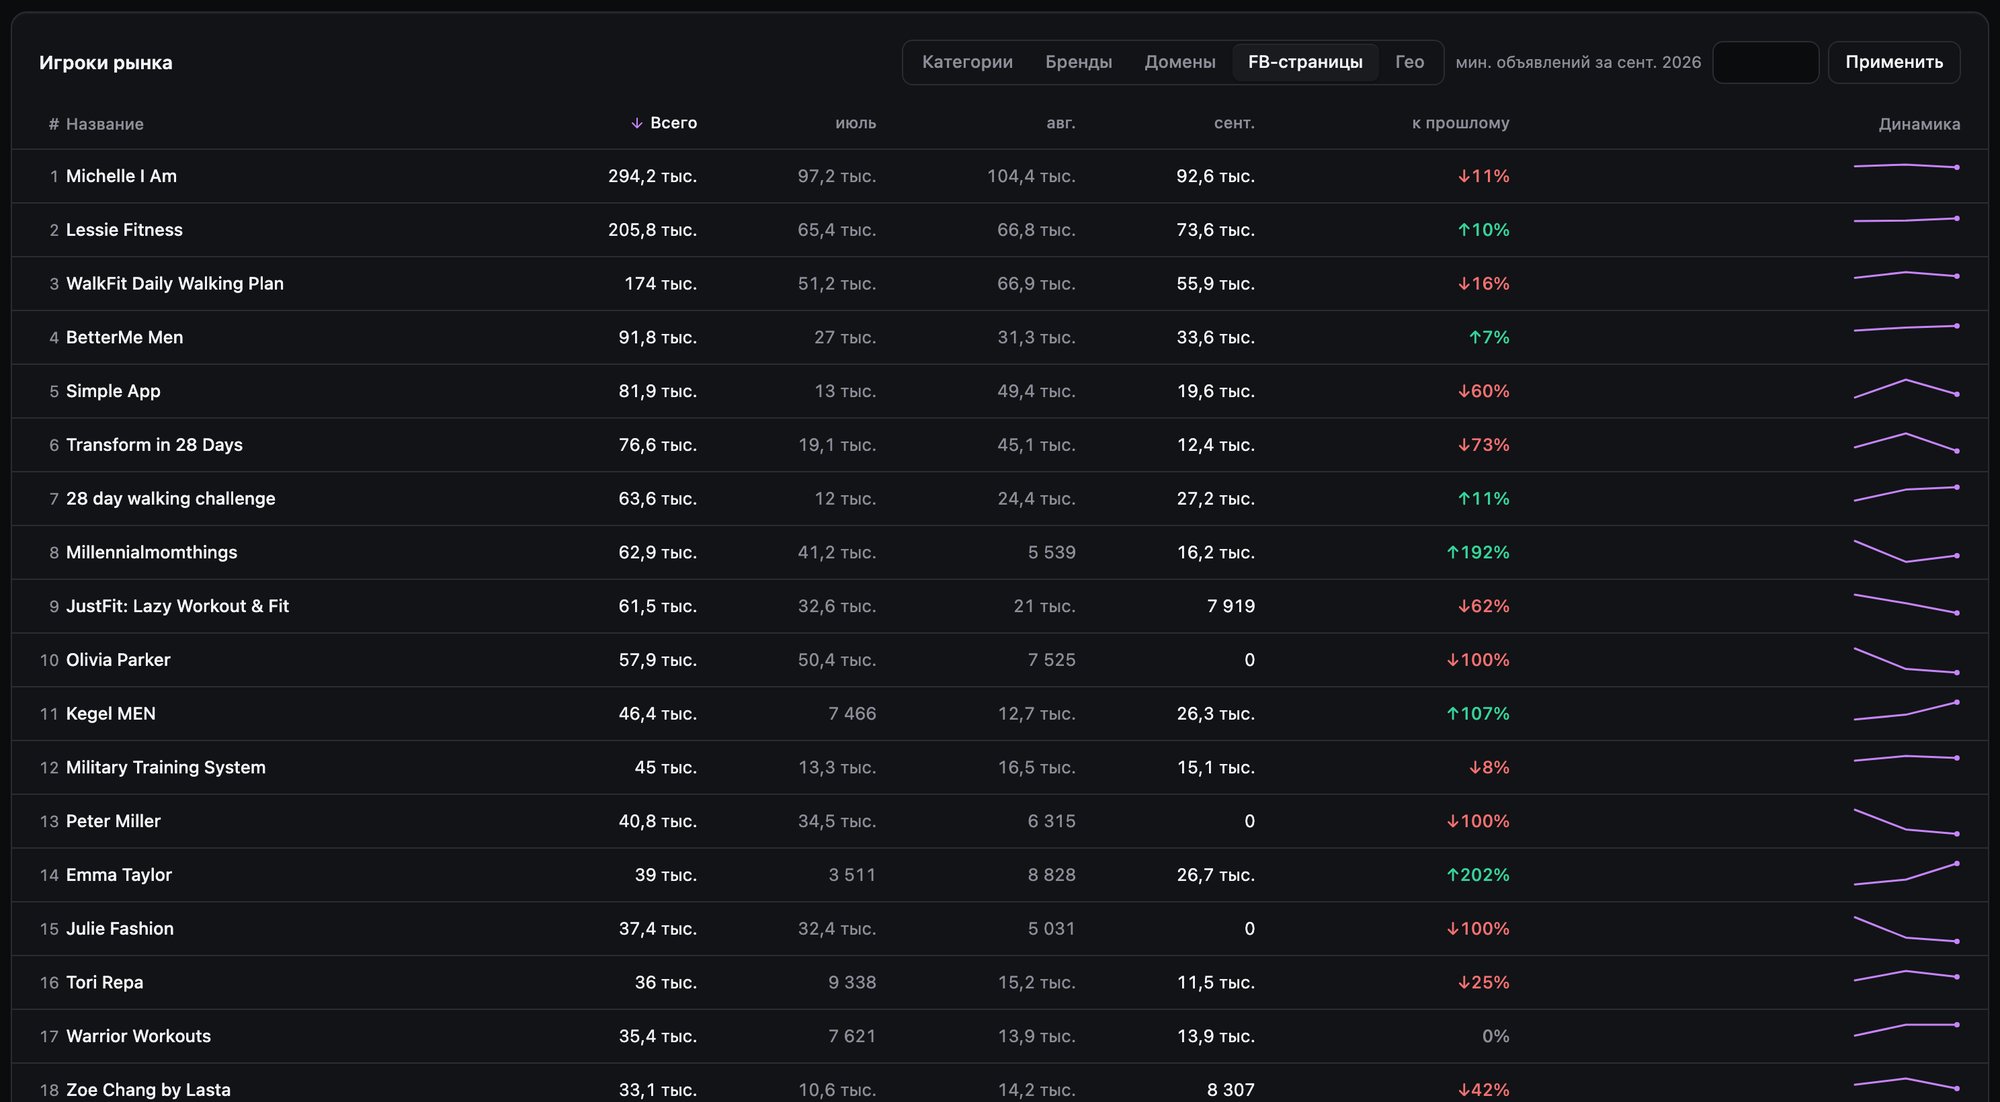Click the Simple App trend sparkline
The width and height of the screenshot is (2000, 1102).
click(x=1906, y=389)
